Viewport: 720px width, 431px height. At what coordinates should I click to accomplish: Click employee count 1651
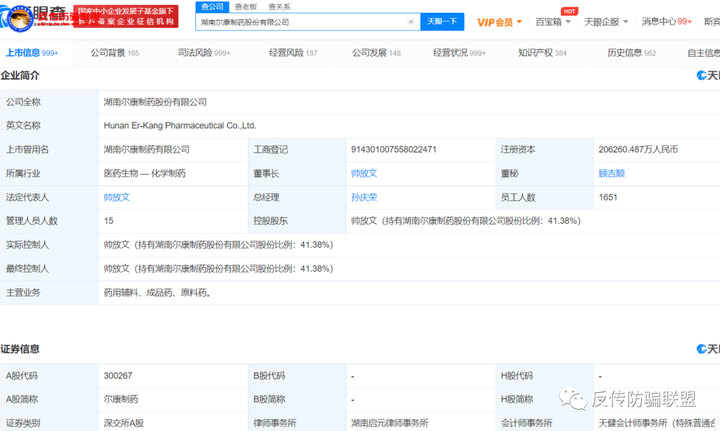click(608, 197)
